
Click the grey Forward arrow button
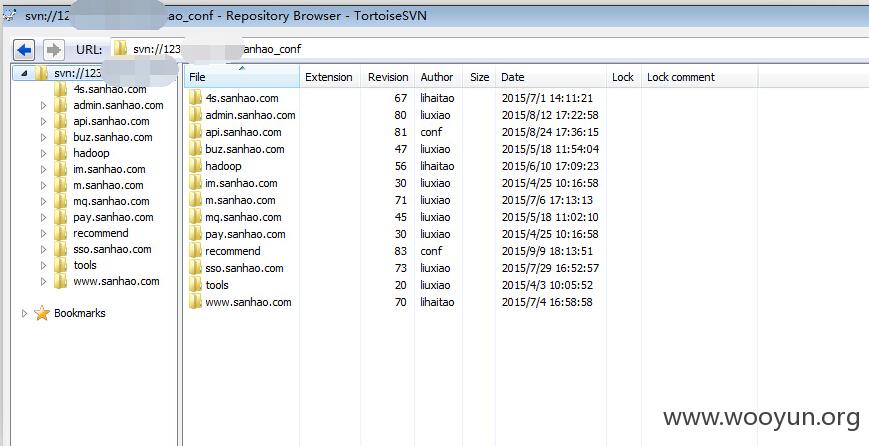click(54, 50)
